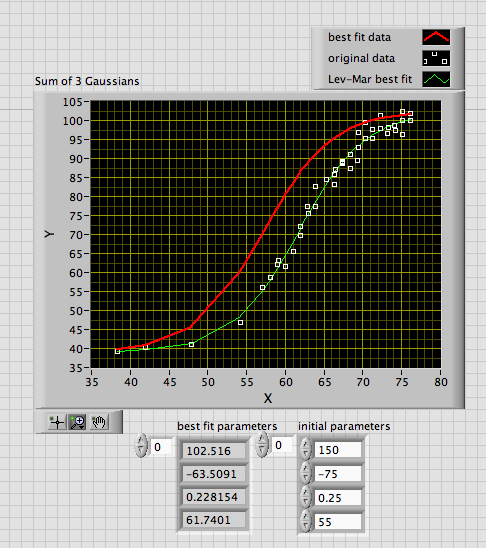Screen dimensions: 486x548
Task: Click the best fit data red plot icon
Action: (436, 37)
